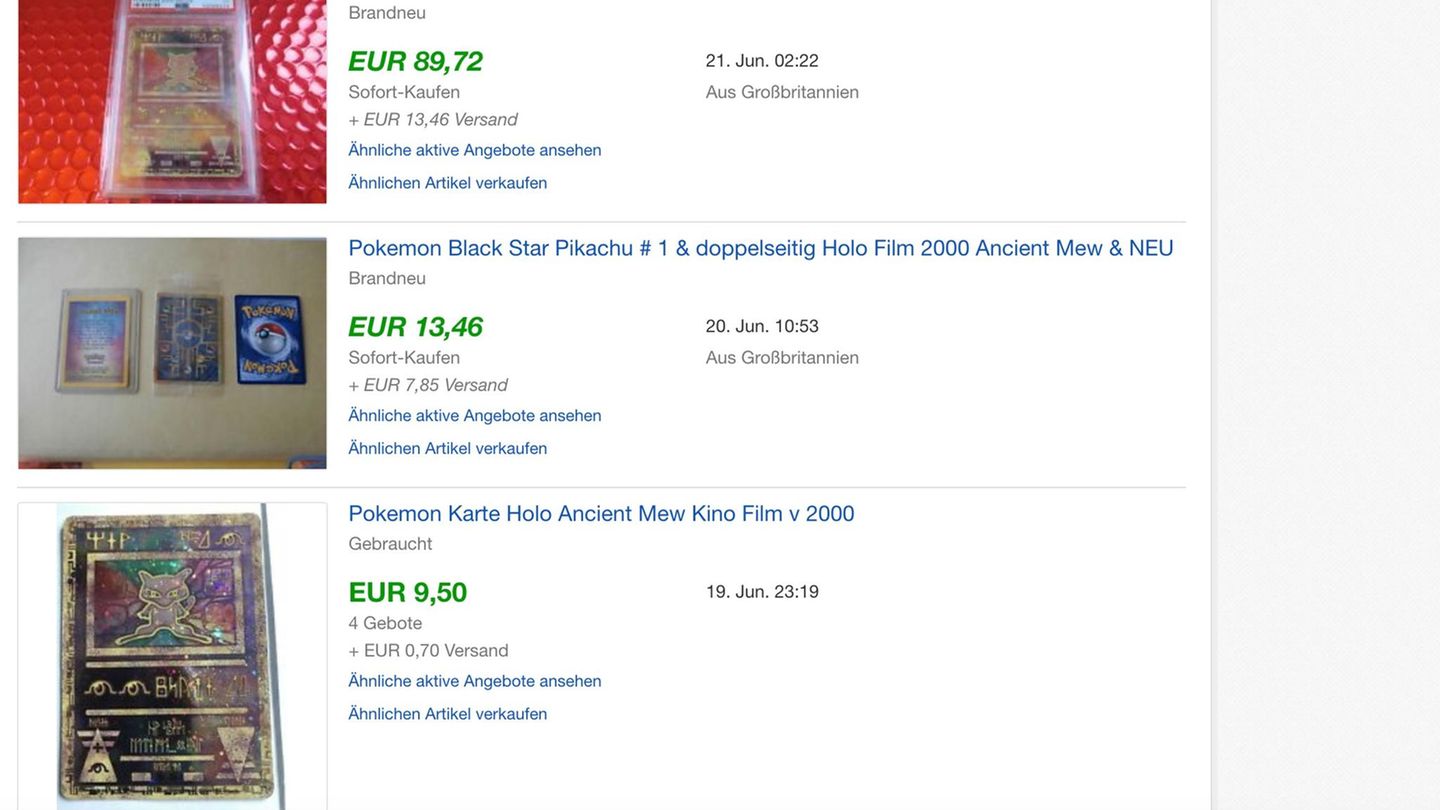Click 'Ähnlichen Artikel verkaufen' under EUR 13,46 listing
Image resolution: width=1440 pixels, height=810 pixels.
click(448, 449)
